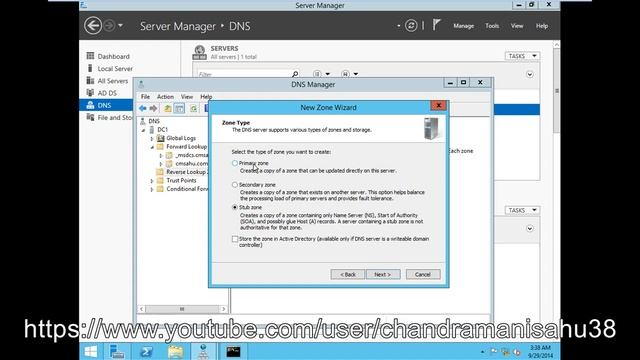The height and width of the screenshot is (360, 640).
Task: Cancel the New Zone Wizard
Action: pos(423,275)
